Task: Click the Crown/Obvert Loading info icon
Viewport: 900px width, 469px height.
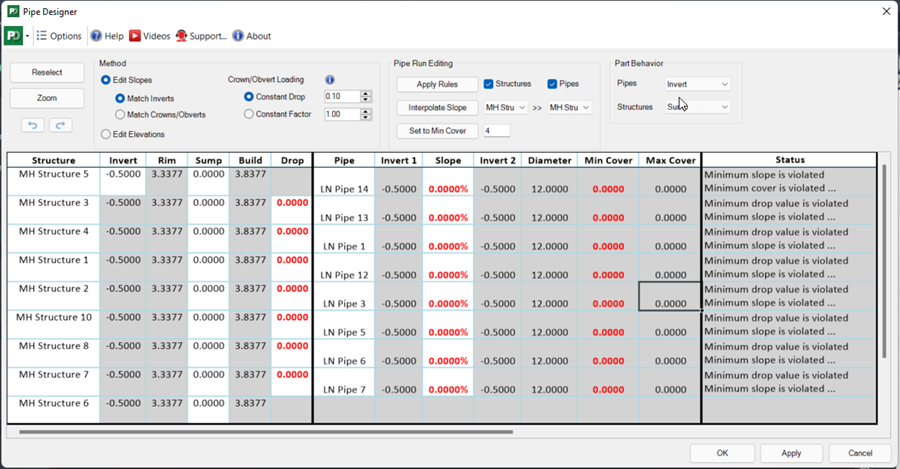Action: [329, 80]
